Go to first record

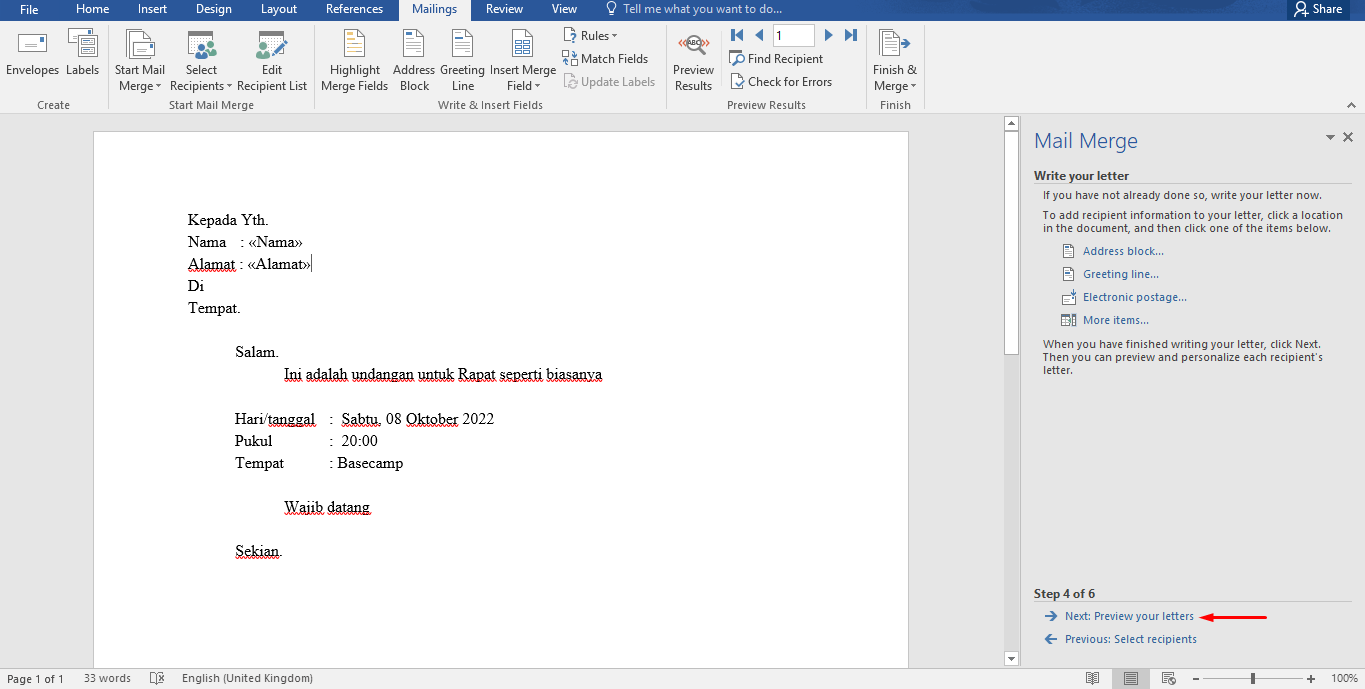coord(737,35)
